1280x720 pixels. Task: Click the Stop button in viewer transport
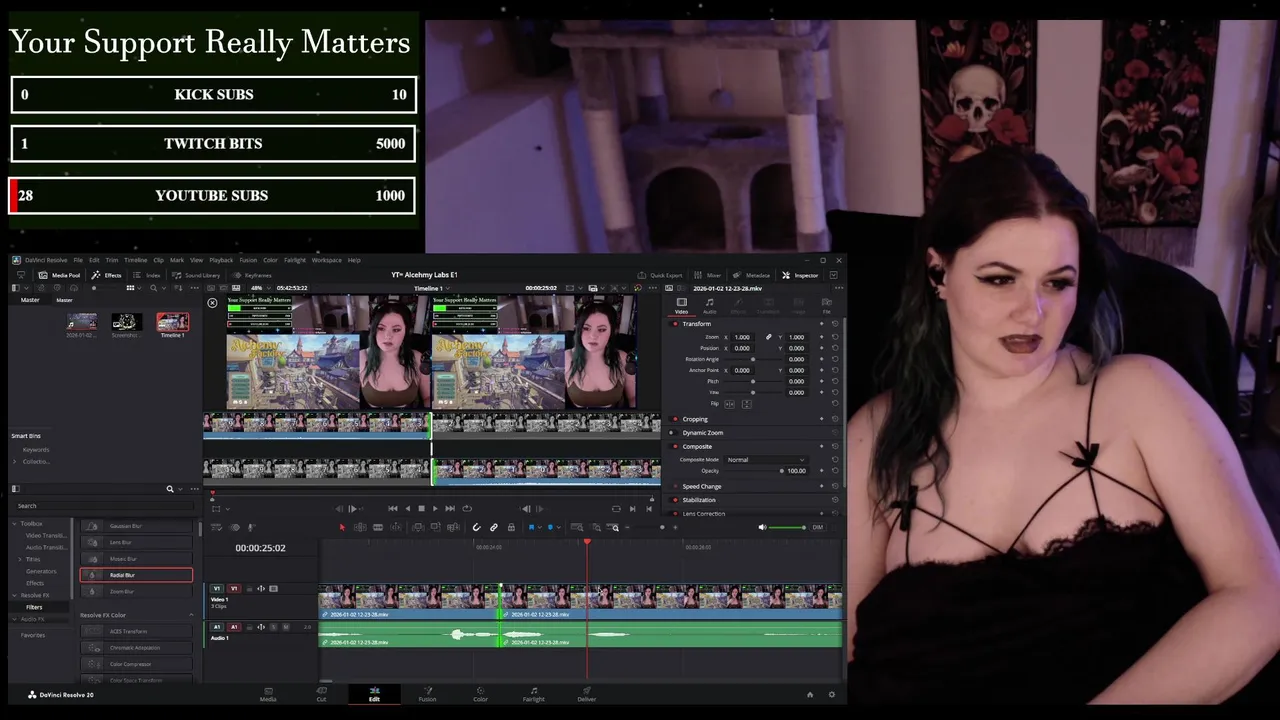(421, 508)
